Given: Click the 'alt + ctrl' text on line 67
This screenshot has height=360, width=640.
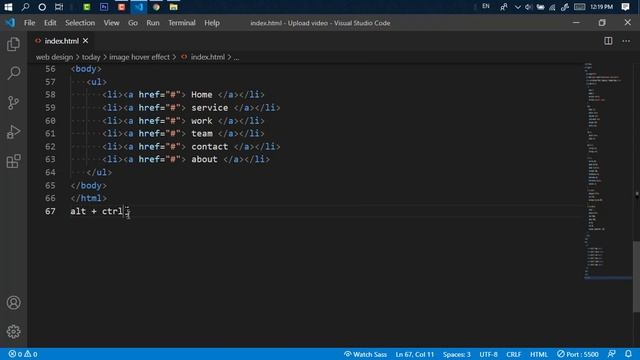Looking at the screenshot, I should (x=97, y=211).
